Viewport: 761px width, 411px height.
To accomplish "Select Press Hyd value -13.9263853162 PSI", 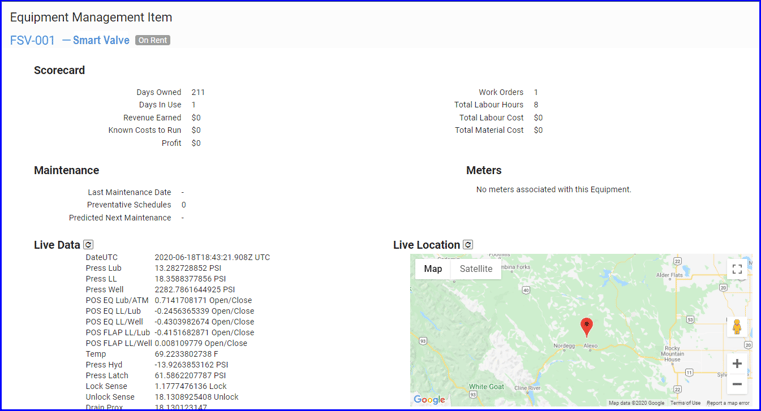I will [x=191, y=364].
